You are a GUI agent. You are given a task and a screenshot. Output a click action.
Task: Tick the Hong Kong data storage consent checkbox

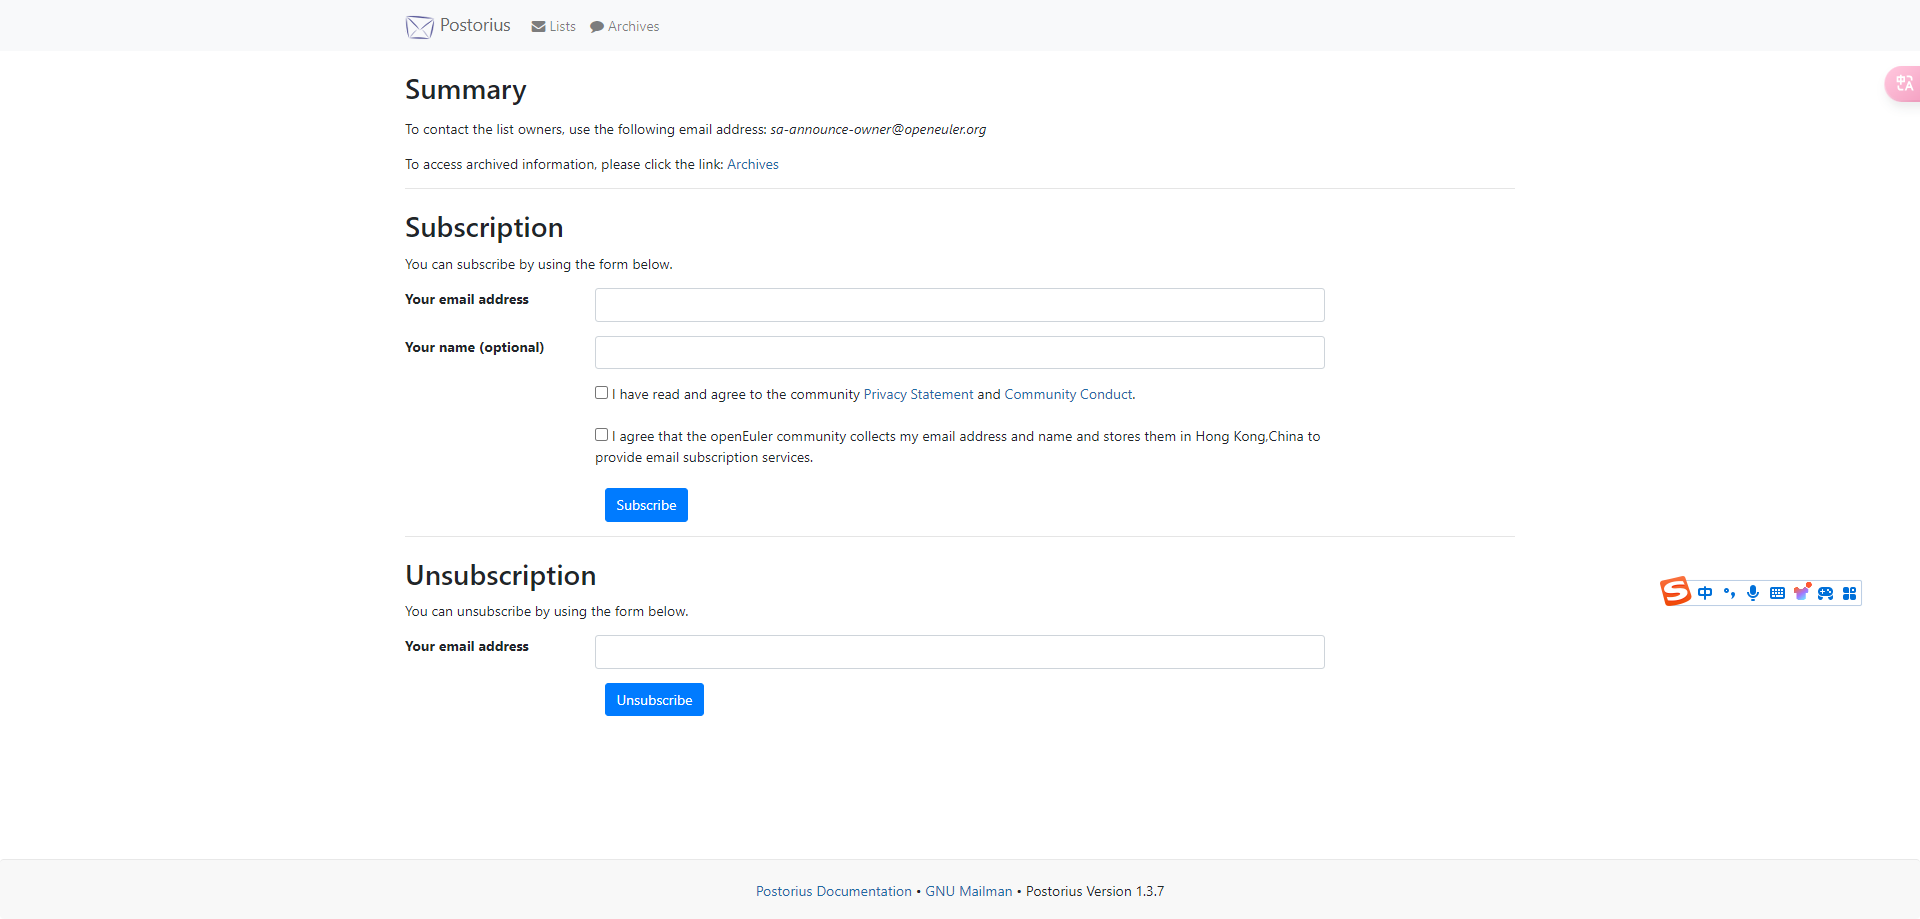tap(601, 435)
